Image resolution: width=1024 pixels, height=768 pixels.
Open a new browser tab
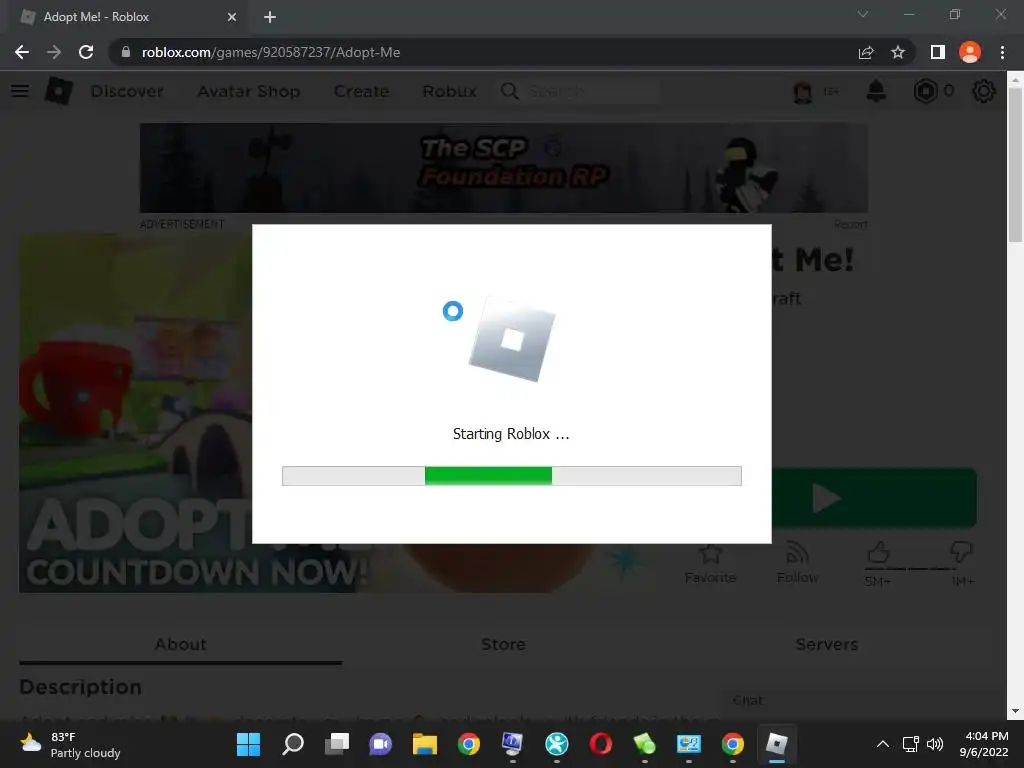click(x=270, y=17)
